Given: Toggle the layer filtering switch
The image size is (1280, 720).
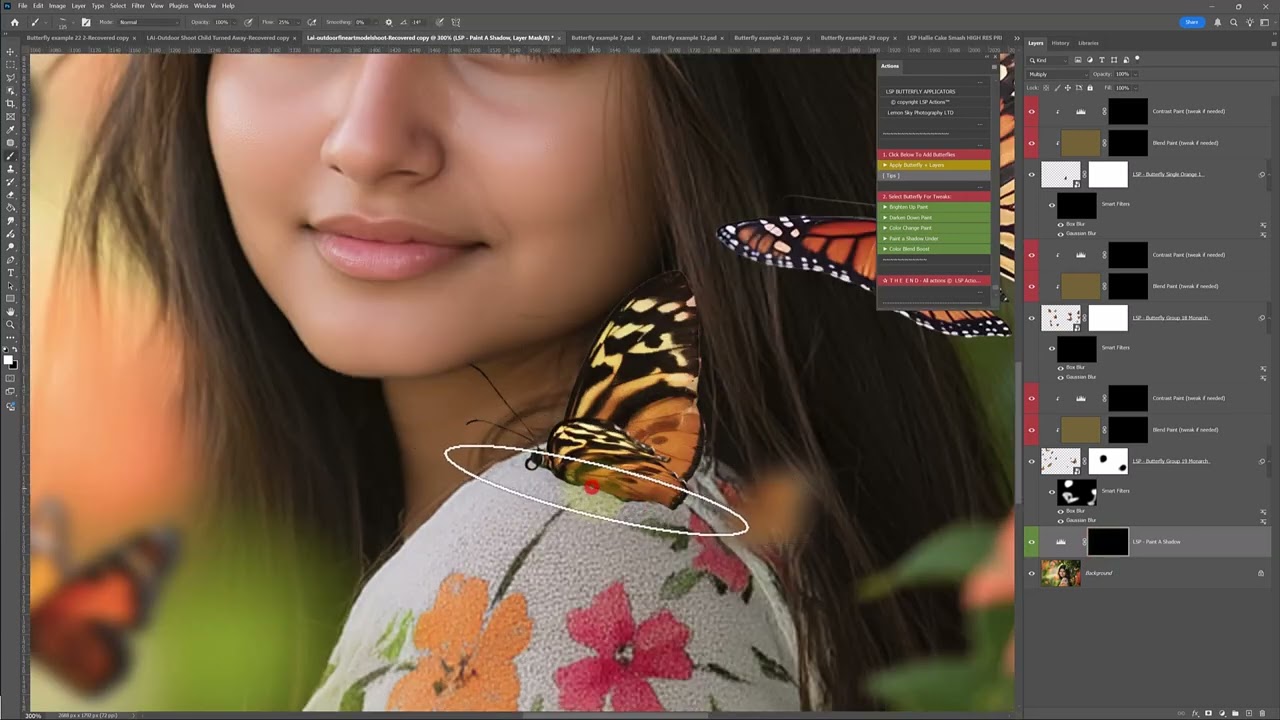Looking at the screenshot, I should point(1137,60).
